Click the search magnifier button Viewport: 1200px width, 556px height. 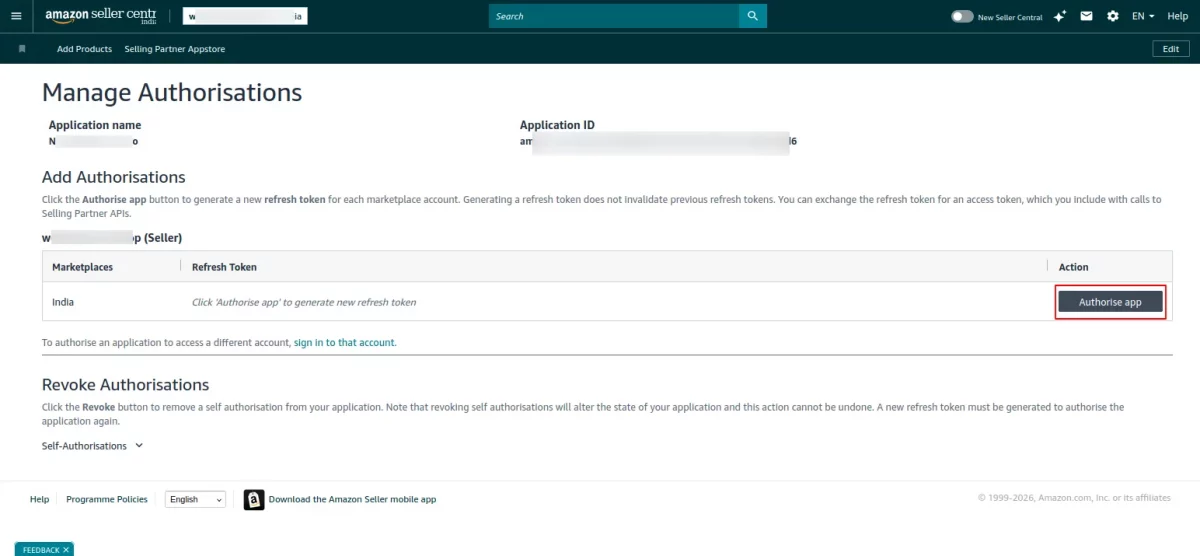(x=753, y=16)
